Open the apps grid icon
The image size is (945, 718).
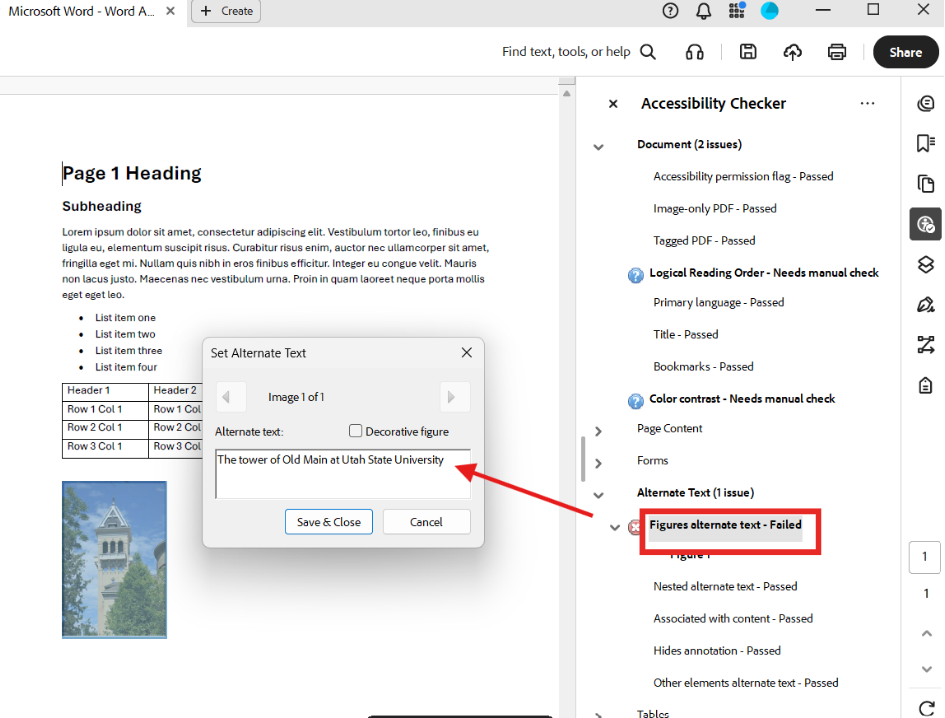pyautogui.click(x=736, y=10)
